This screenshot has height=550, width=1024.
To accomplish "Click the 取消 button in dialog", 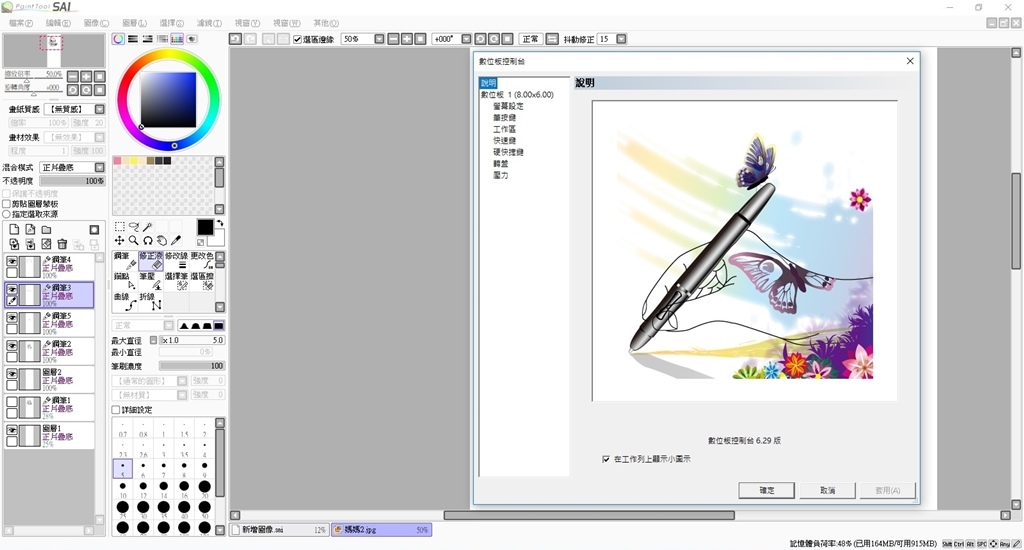I will point(826,491).
